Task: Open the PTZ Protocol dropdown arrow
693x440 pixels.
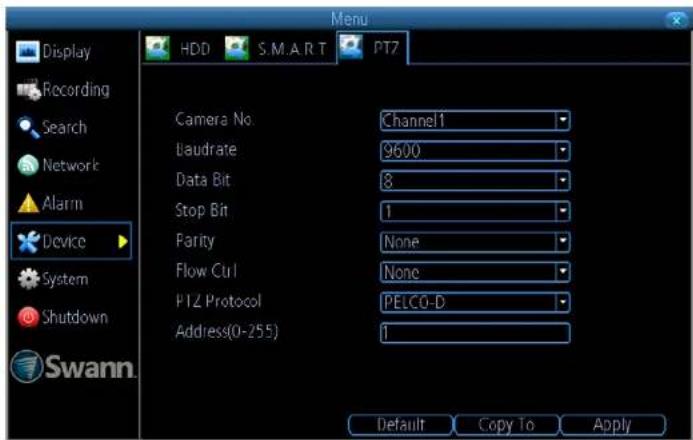Action: click(x=563, y=303)
